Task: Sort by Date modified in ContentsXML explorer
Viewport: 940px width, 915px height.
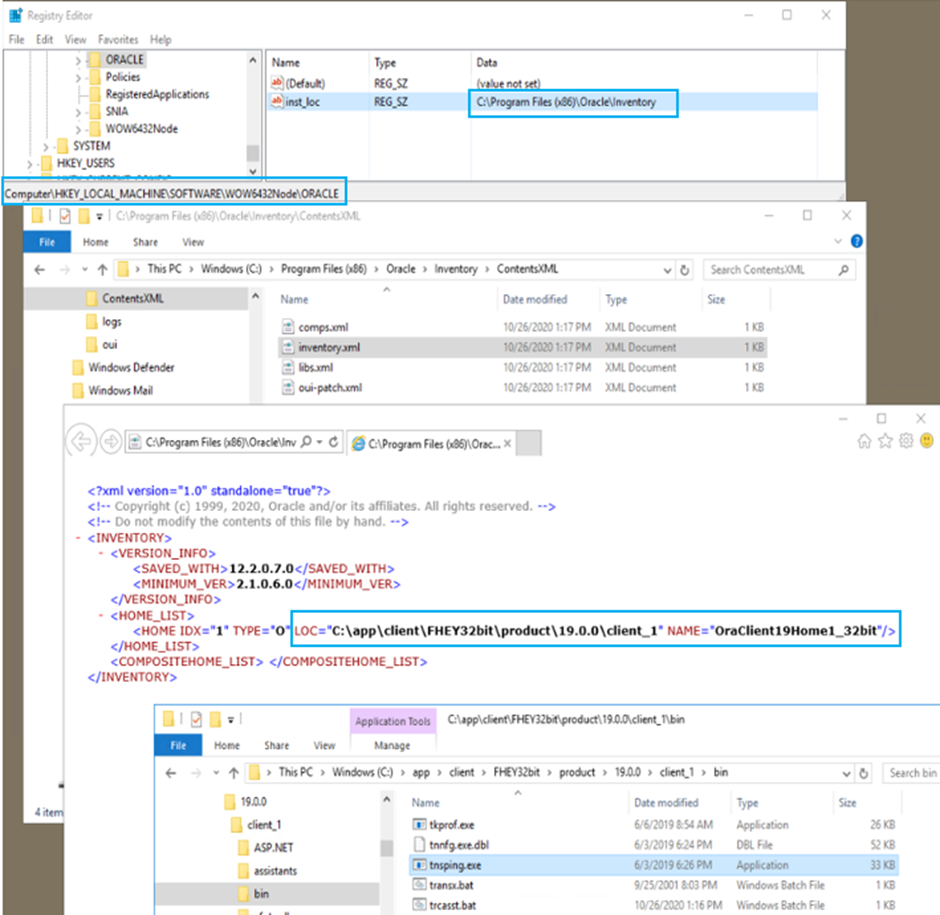Action: [x=535, y=299]
